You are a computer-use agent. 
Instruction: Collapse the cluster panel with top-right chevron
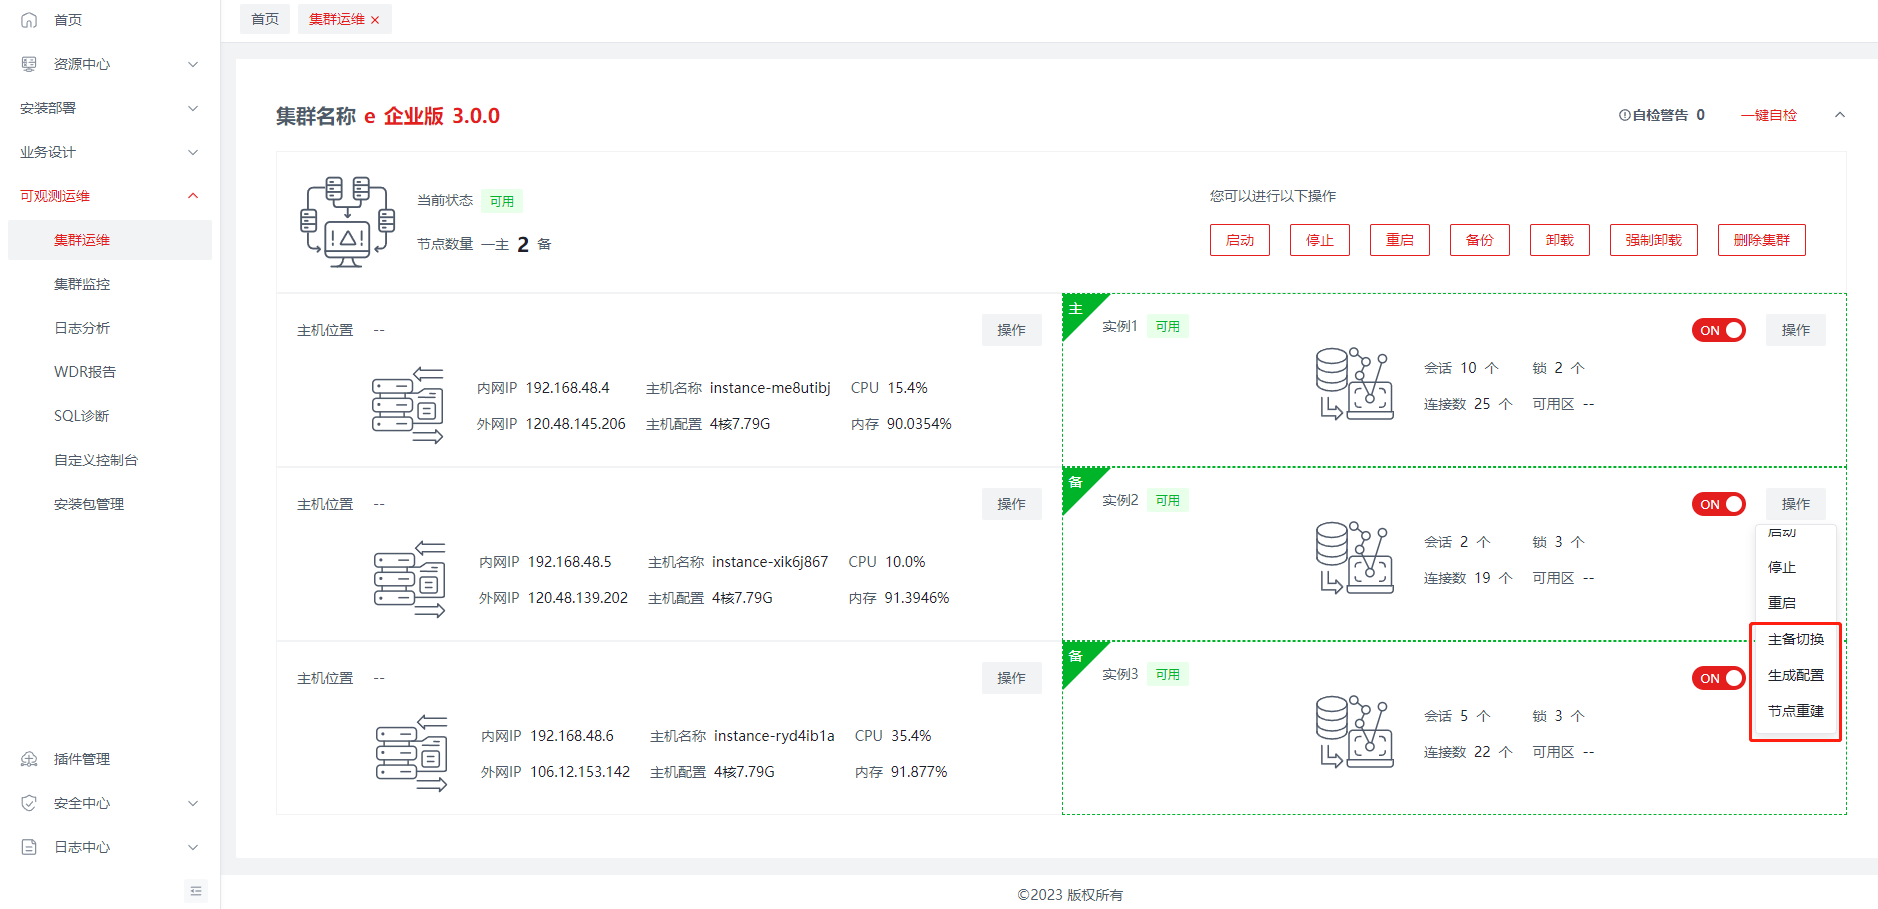1839,115
